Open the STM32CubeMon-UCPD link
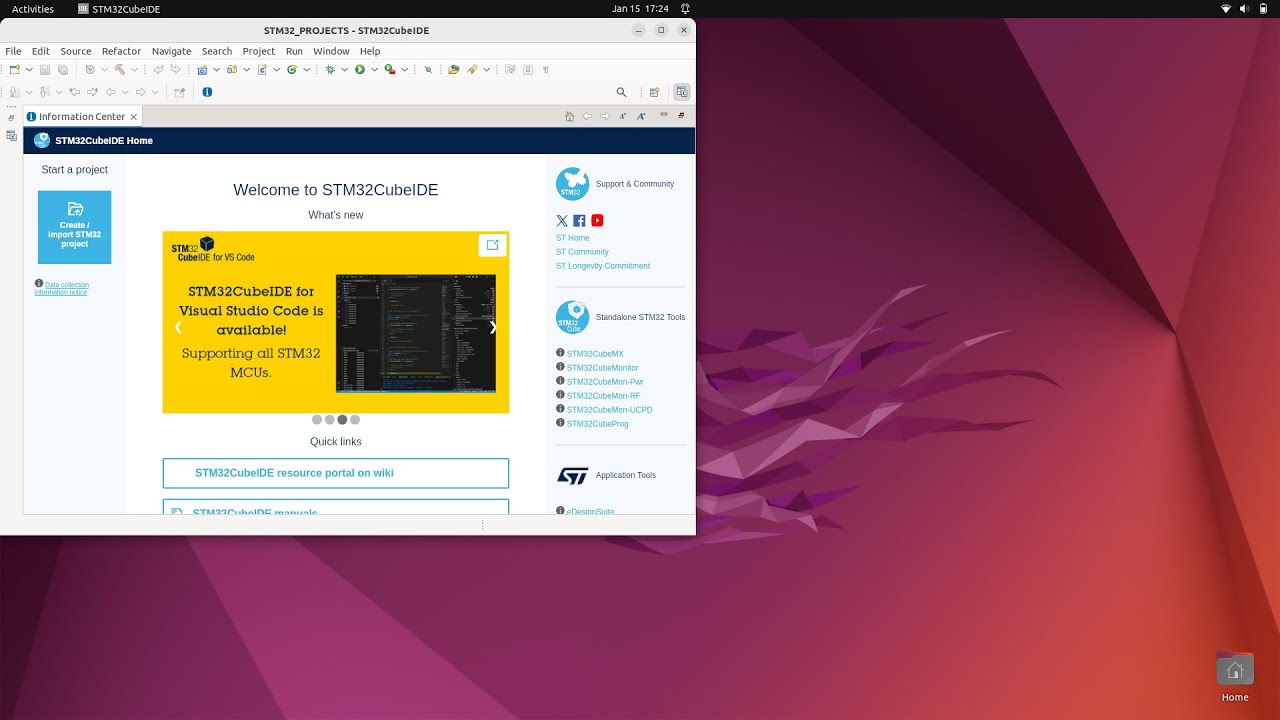The image size is (1280, 720). pyautogui.click(x=609, y=410)
